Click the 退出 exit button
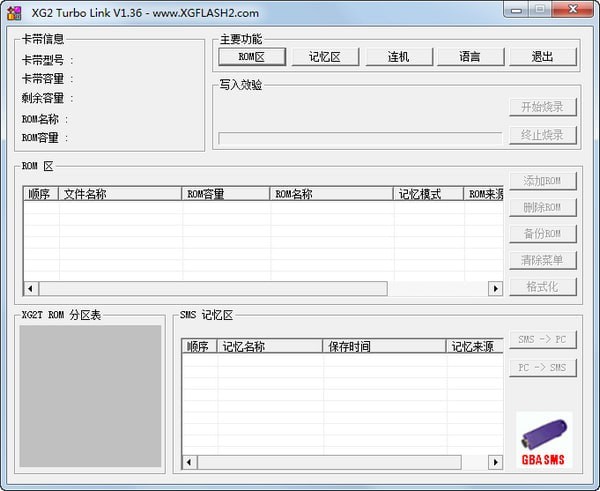The image size is (600, 491). pyautogui.click(x=542, y=57)
